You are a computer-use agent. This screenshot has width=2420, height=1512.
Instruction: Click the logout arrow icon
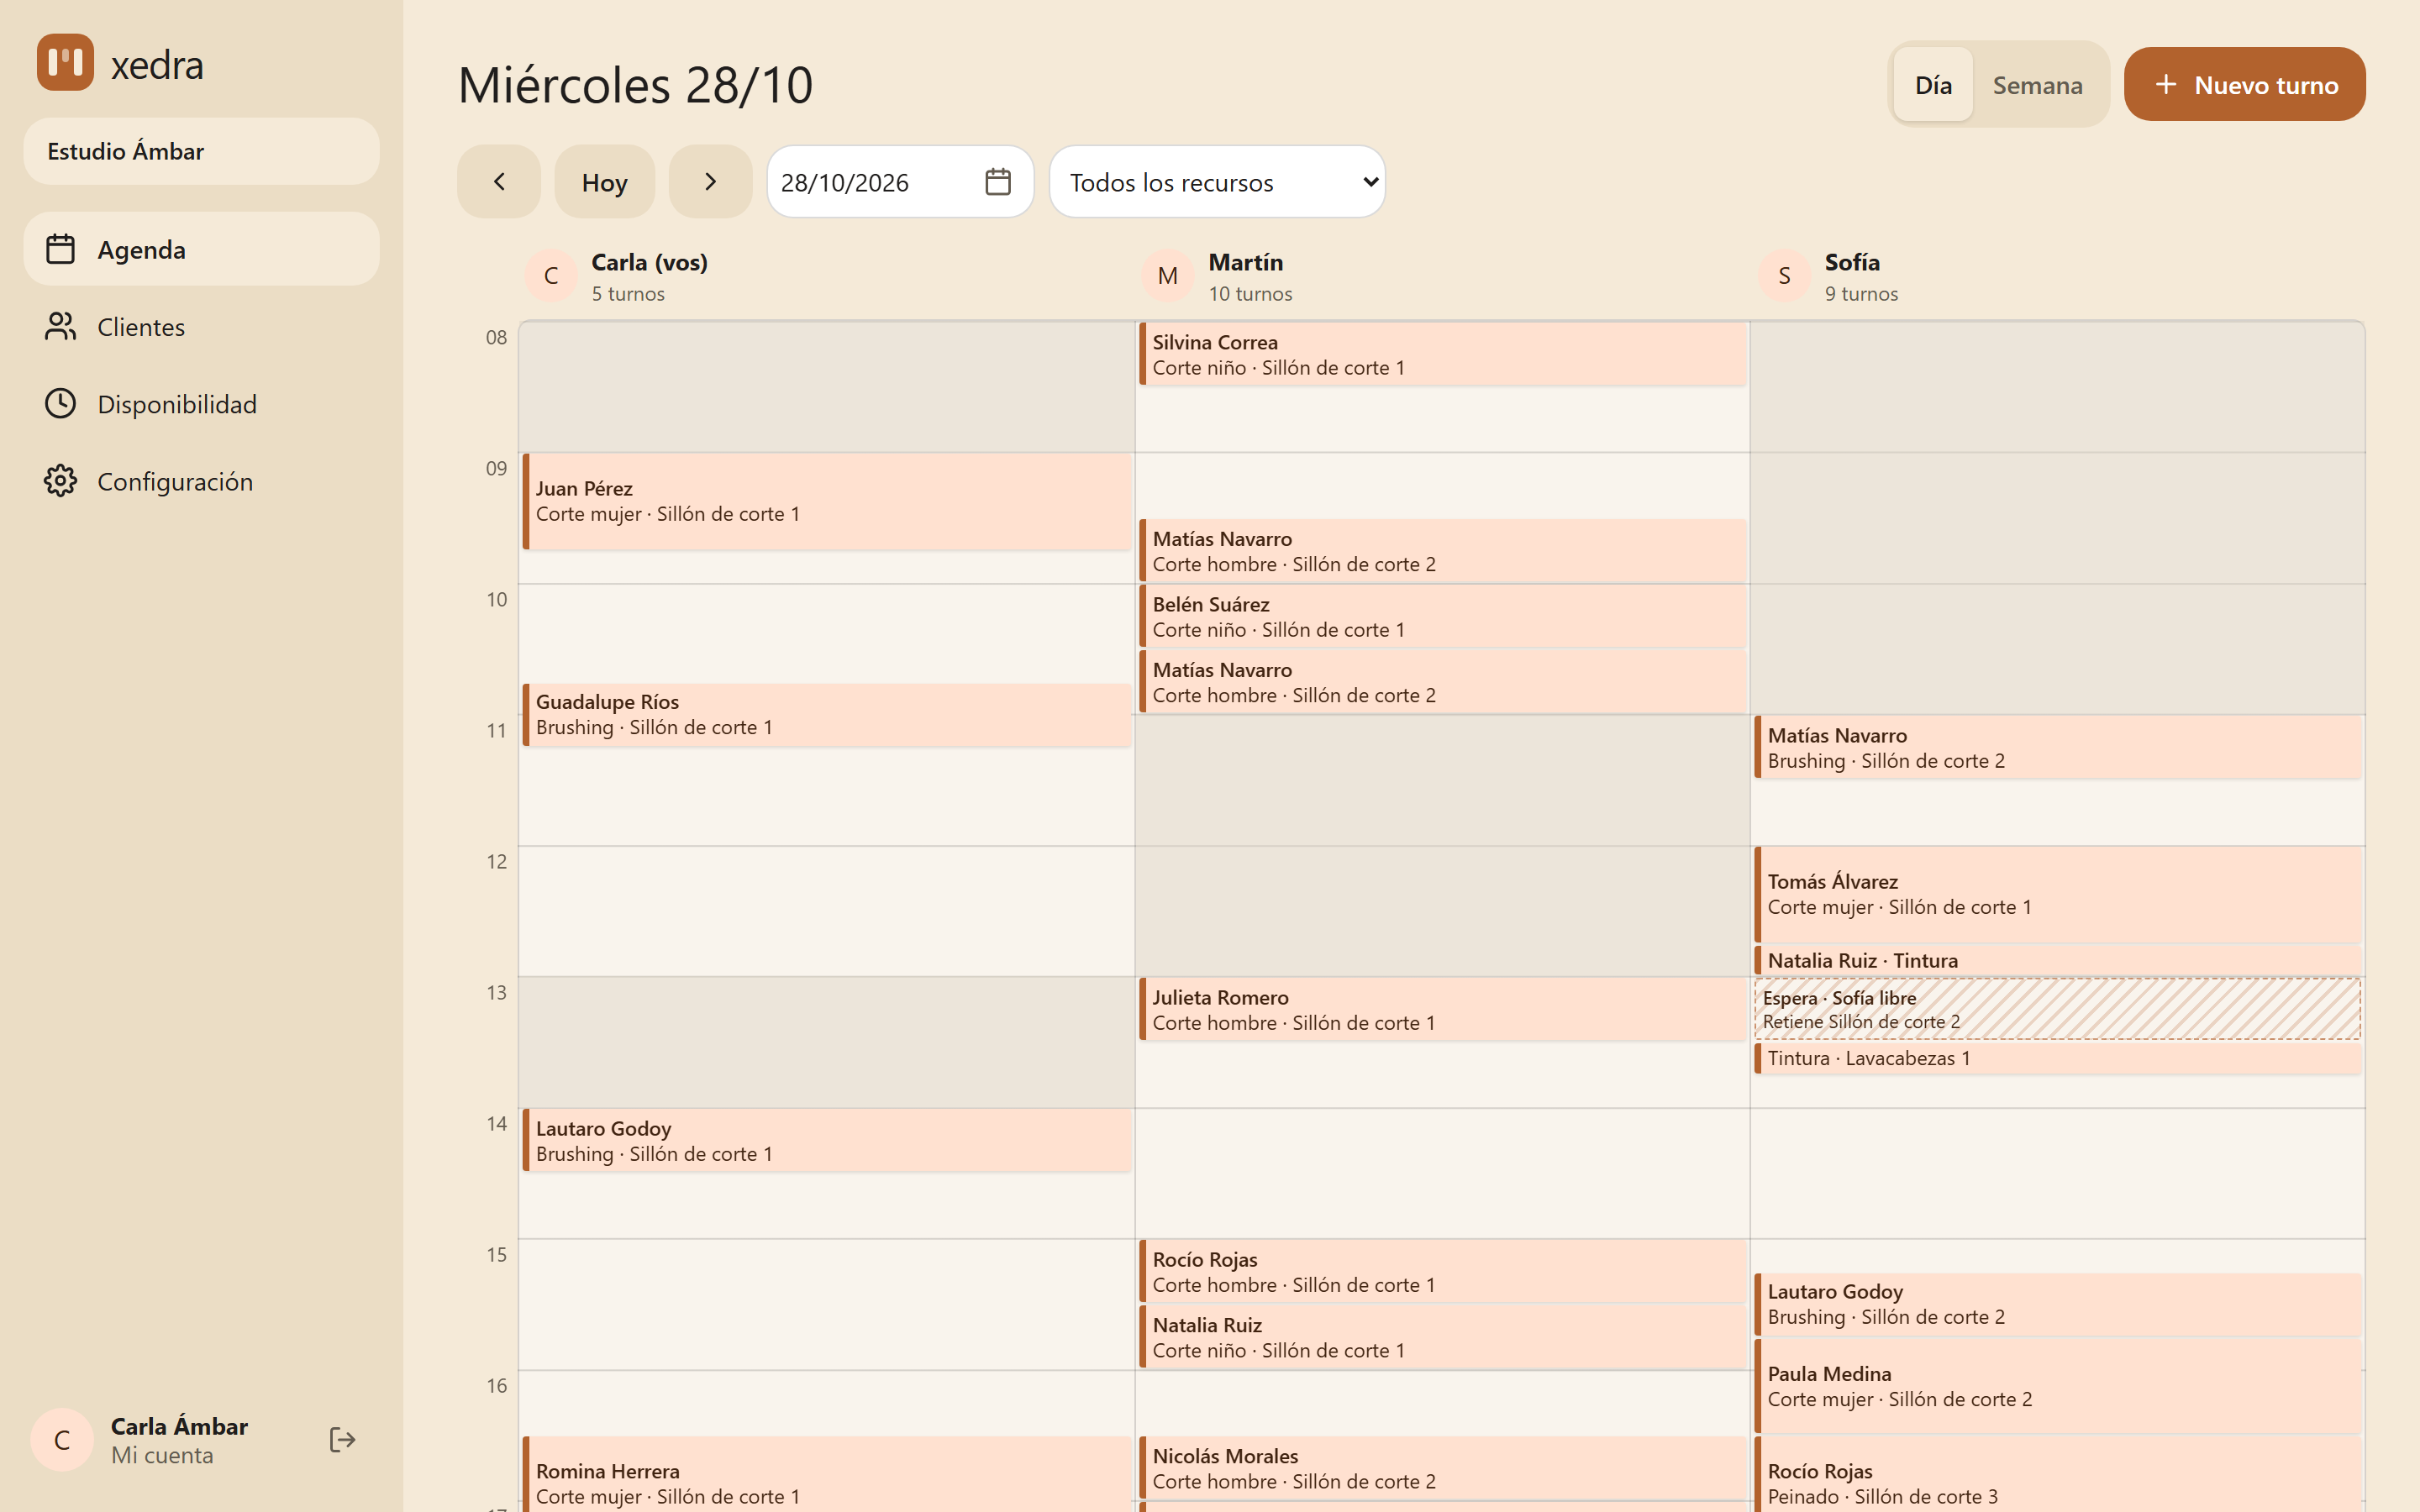pyautogui.click(x=342, y=1440)
